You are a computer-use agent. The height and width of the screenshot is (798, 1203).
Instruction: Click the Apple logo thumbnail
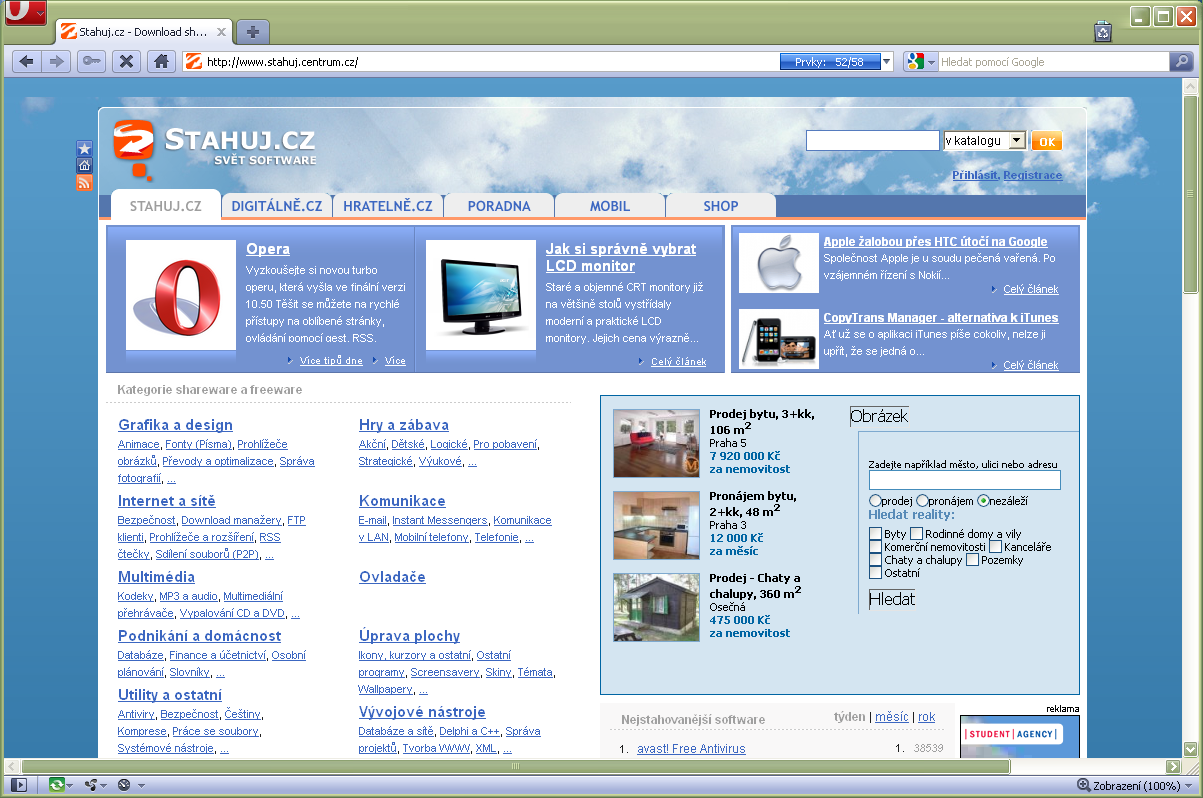tap(779, 263)
